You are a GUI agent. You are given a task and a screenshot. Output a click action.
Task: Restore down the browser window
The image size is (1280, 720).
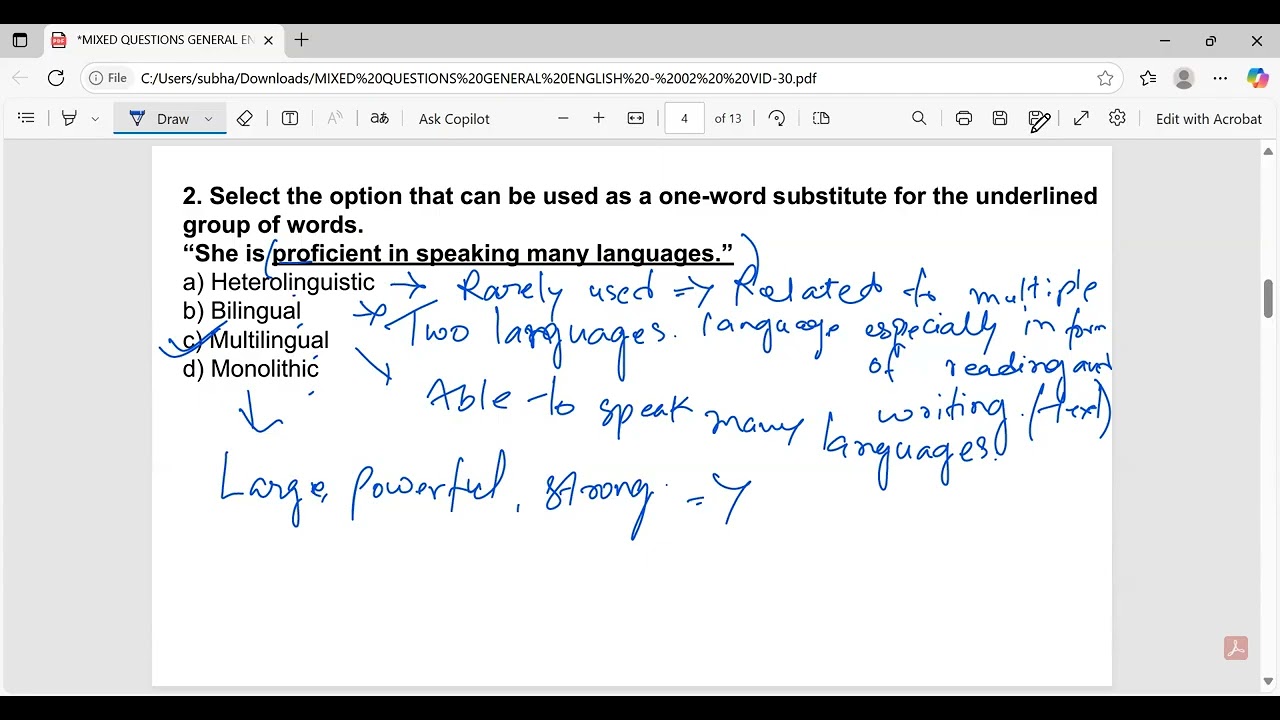click(1211, 41)
